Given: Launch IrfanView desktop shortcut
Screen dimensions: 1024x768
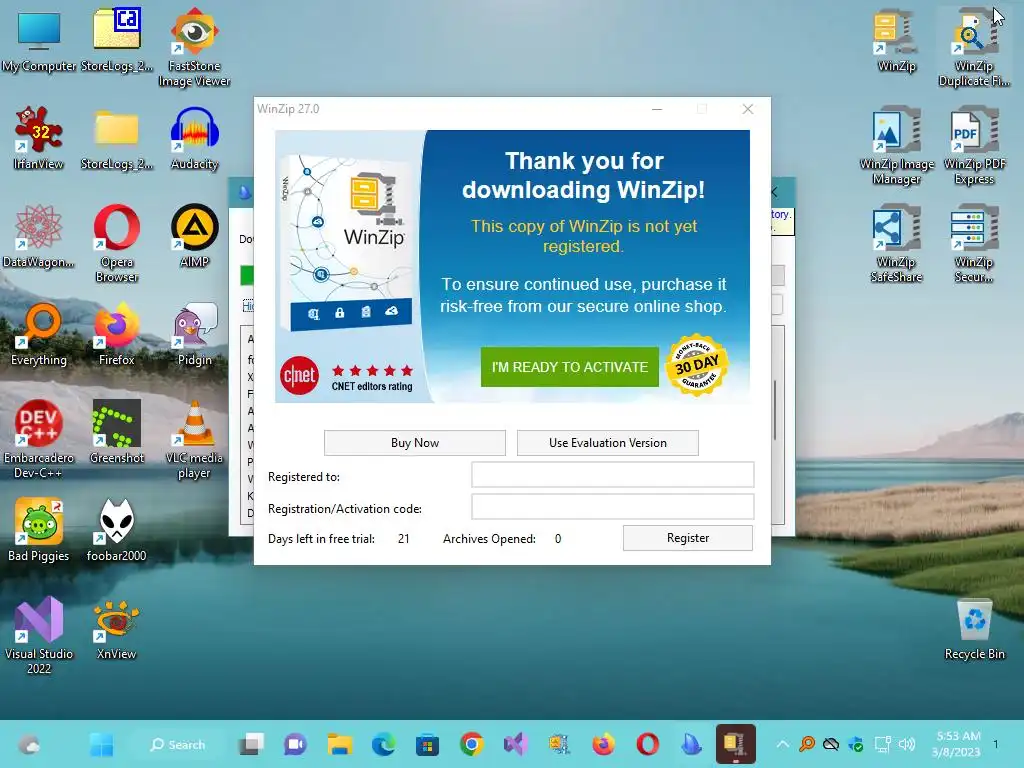Looking at the screenshot, I should tap(39, 138).
